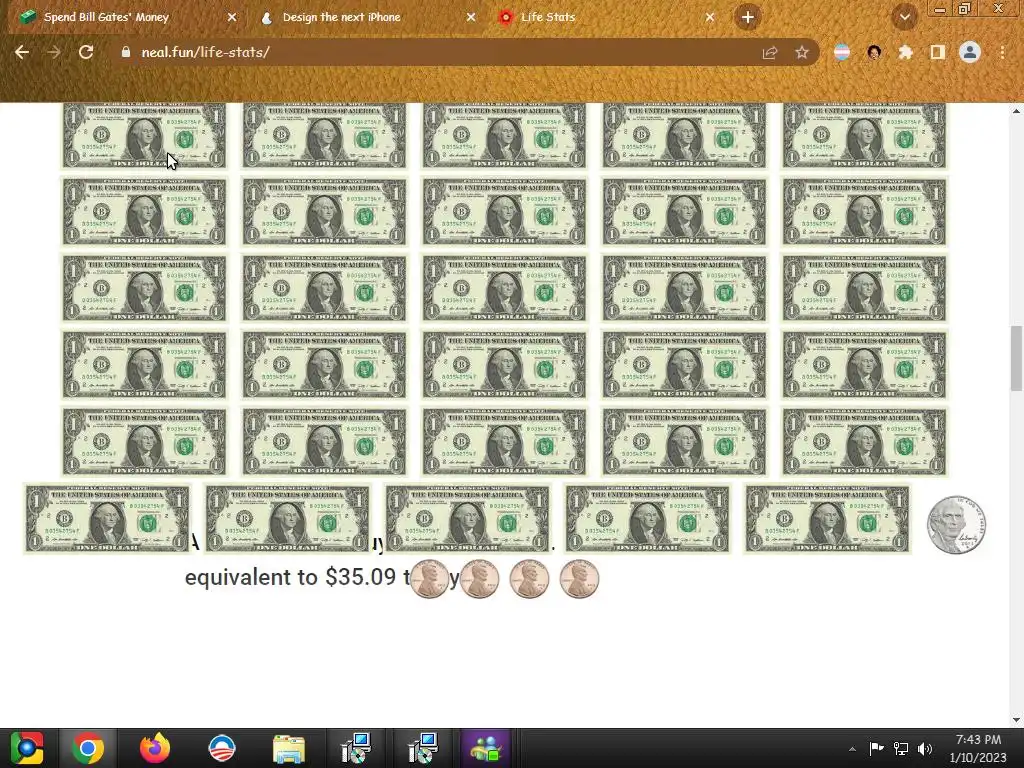Minimize the Chrome window
Screen dimensions: 1024x768
coord(940,8)
